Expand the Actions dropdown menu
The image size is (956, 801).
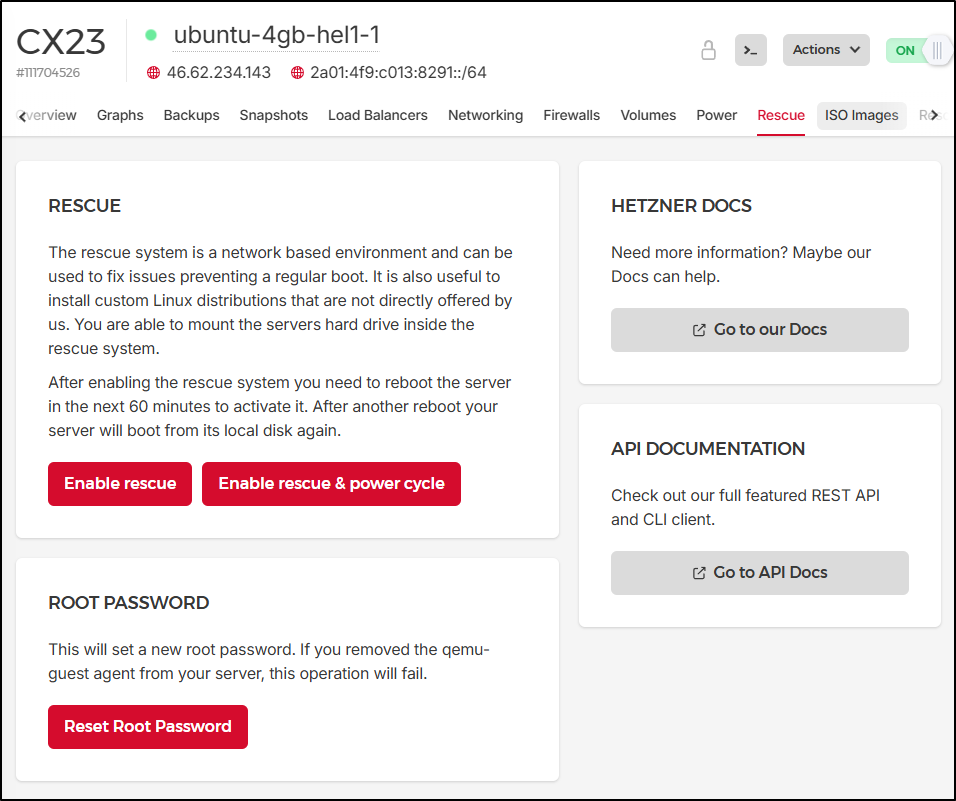click(826, 50)
